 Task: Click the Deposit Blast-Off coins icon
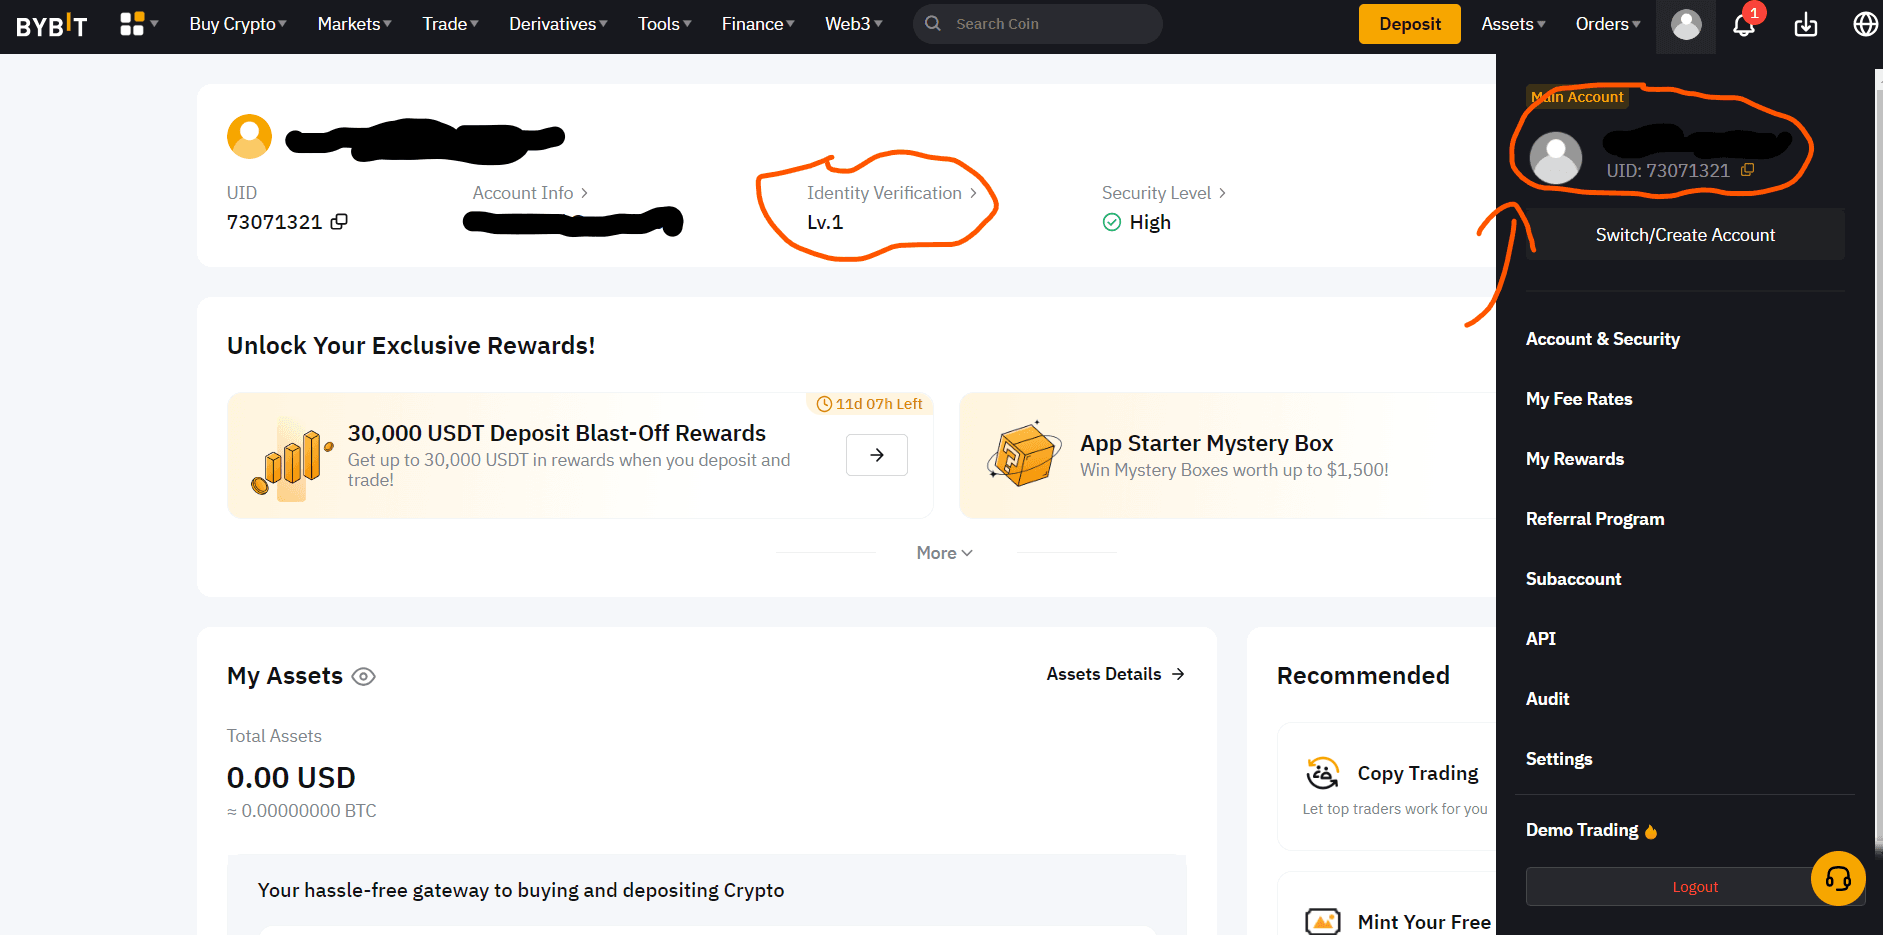[292, 460]
